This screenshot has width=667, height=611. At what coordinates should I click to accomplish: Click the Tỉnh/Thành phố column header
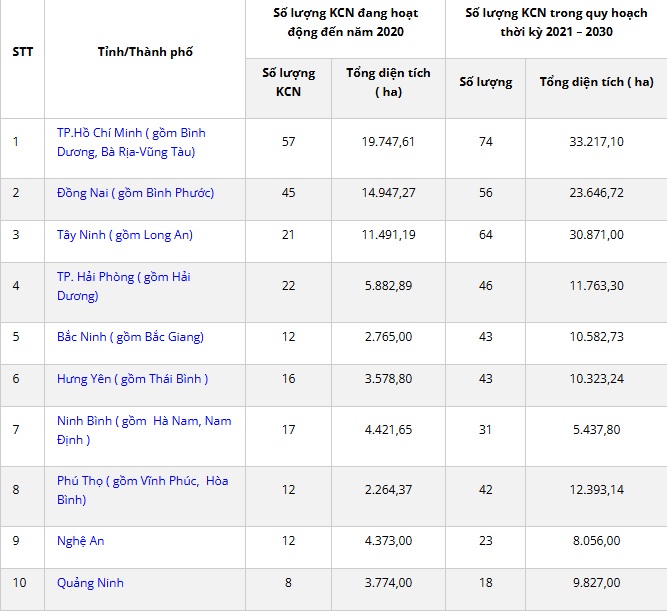(x=145, y=52)
